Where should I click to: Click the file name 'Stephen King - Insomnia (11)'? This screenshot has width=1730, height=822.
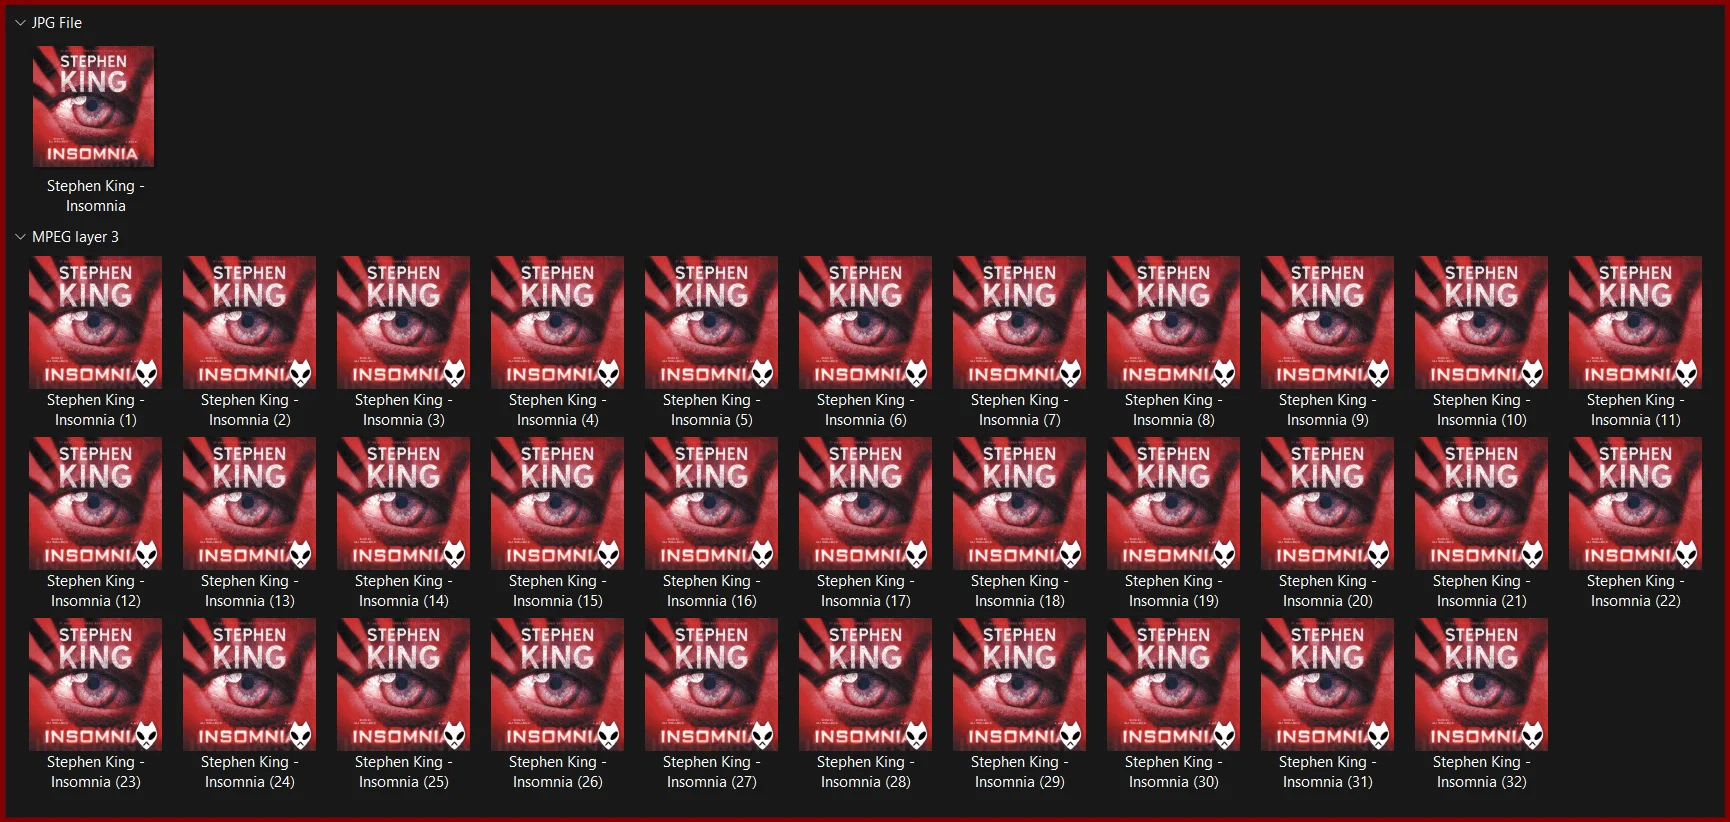pyautogui.click(x=1636, y=410)
